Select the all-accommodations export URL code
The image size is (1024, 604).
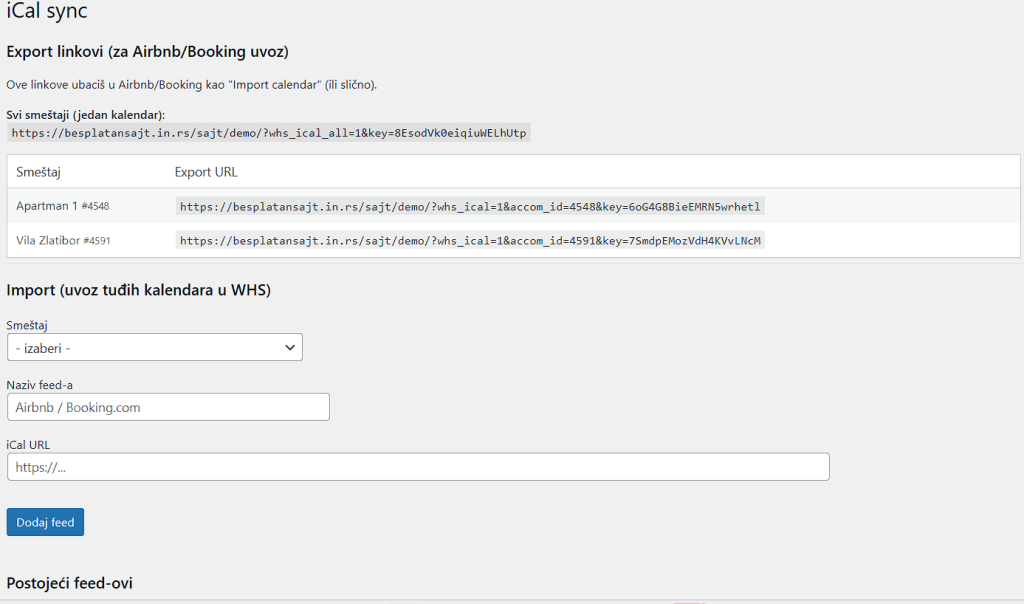(268, 132)
